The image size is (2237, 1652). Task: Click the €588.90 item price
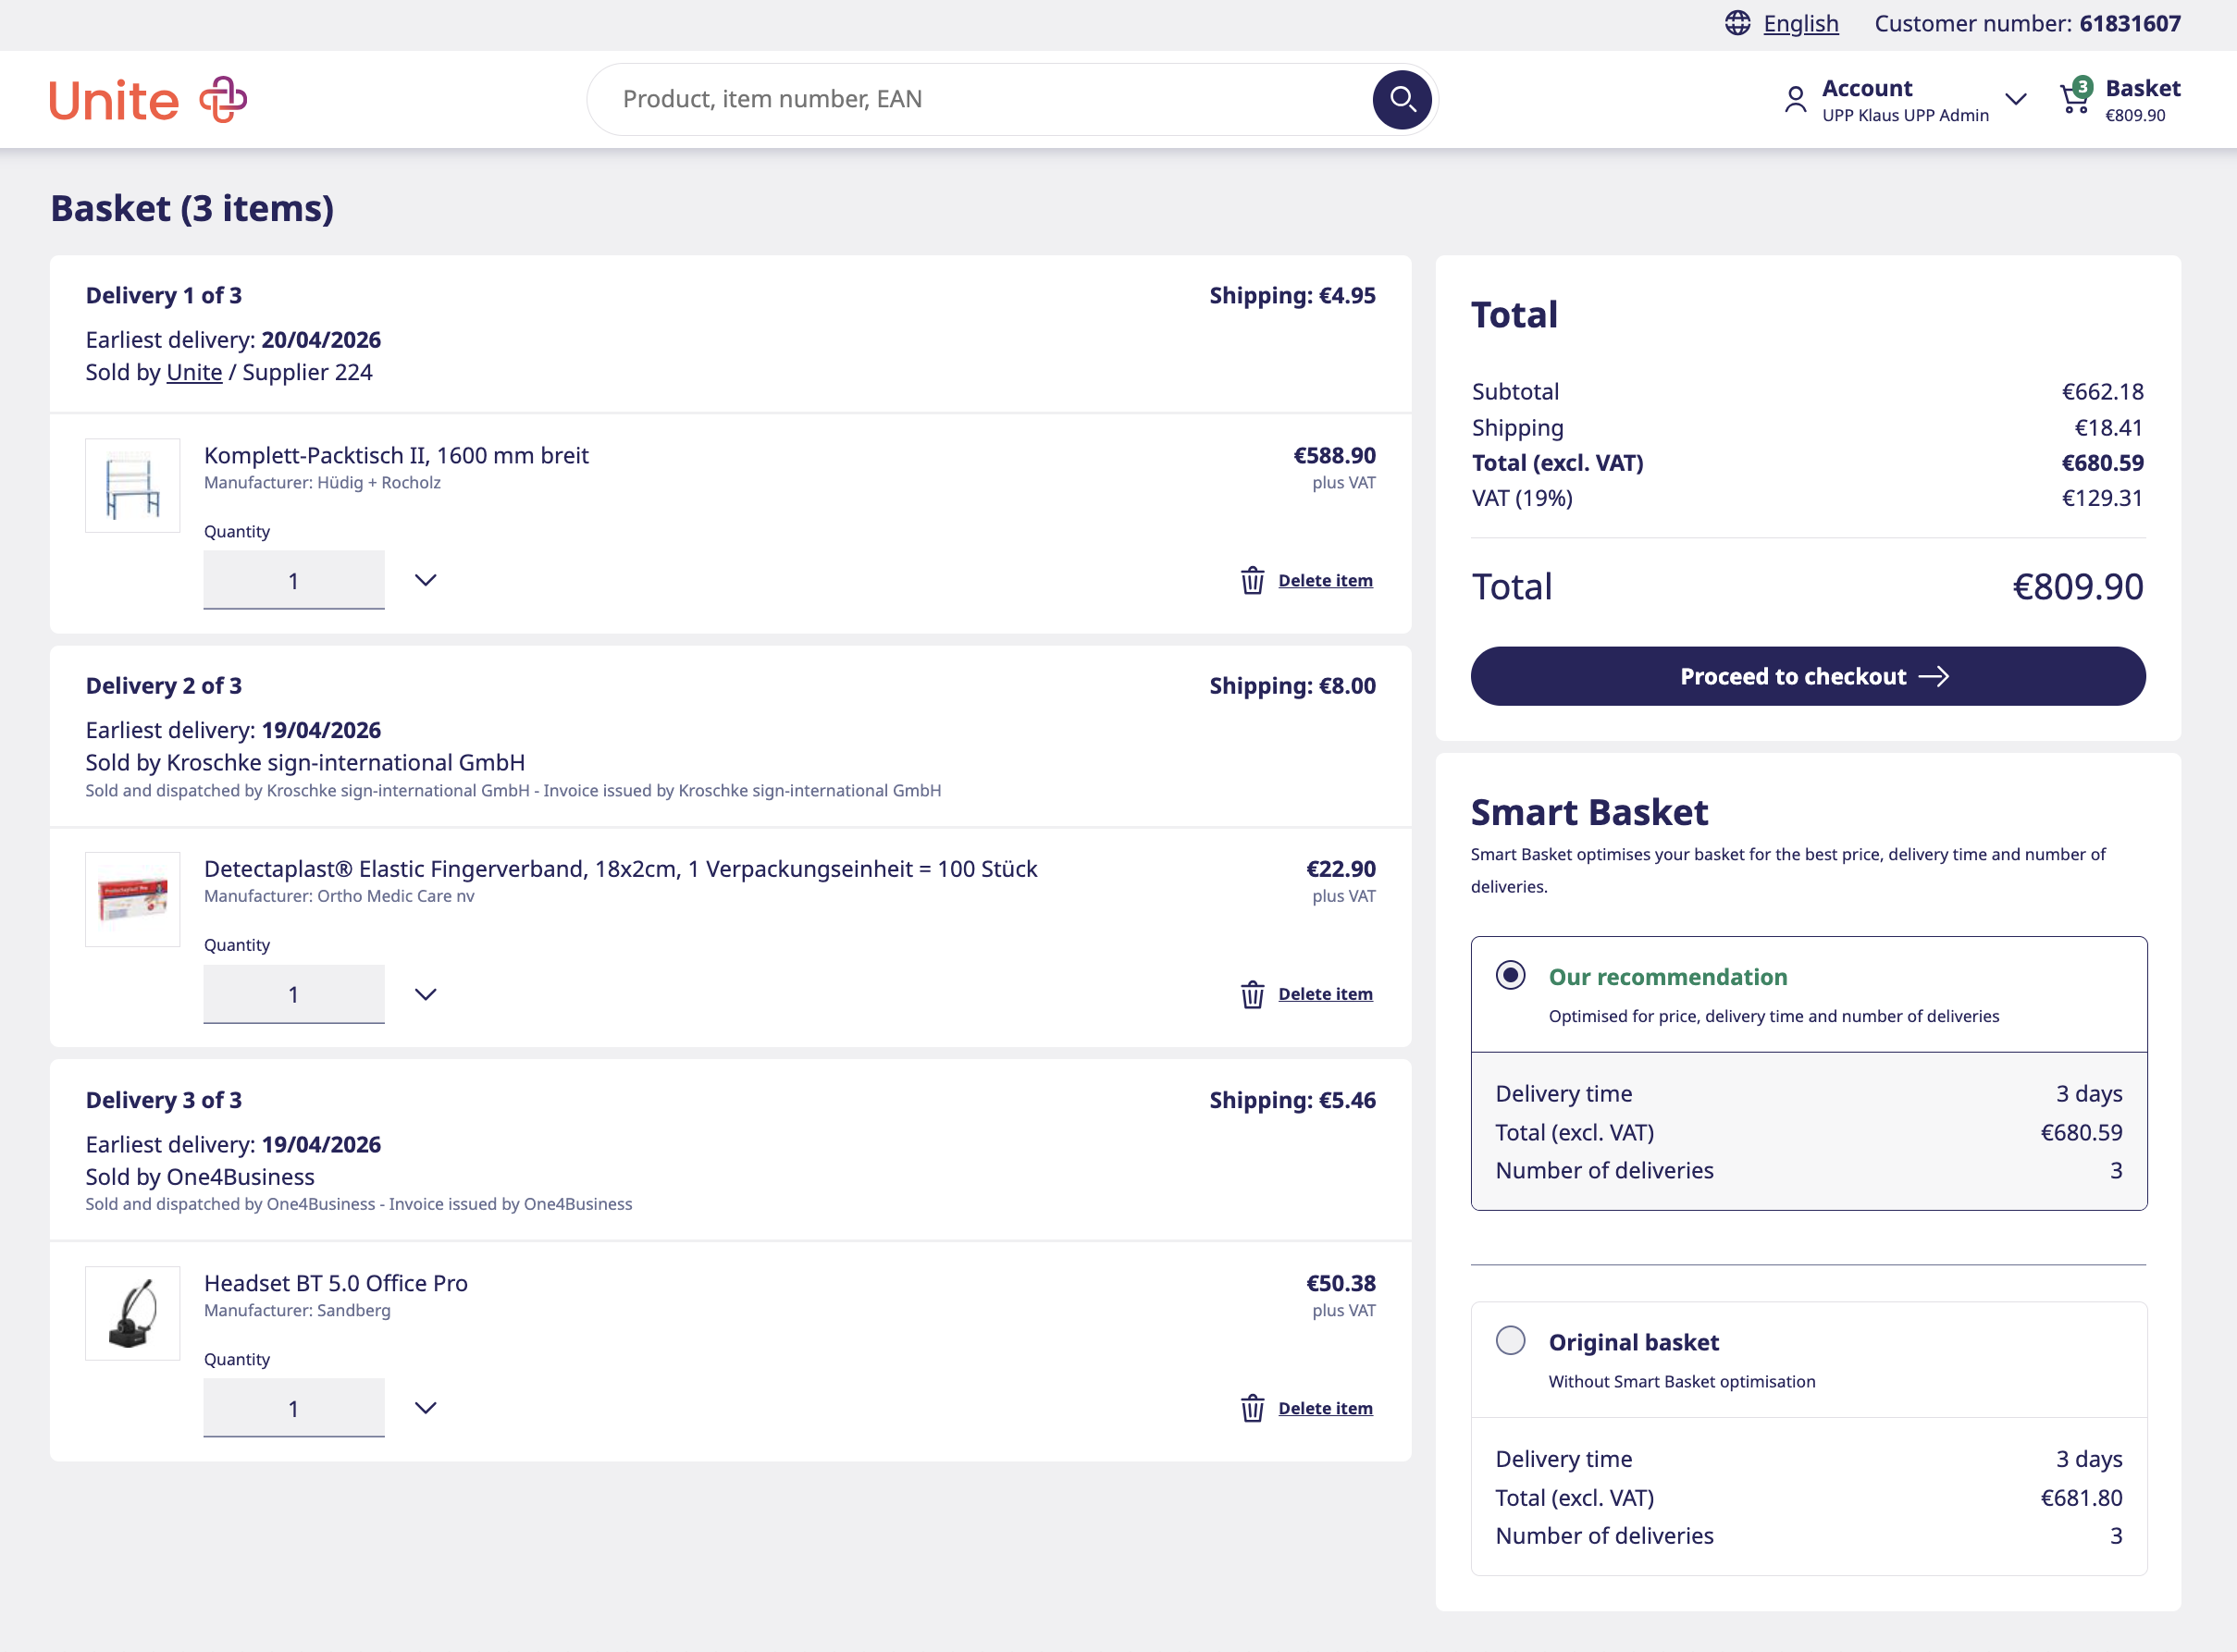1334,455
